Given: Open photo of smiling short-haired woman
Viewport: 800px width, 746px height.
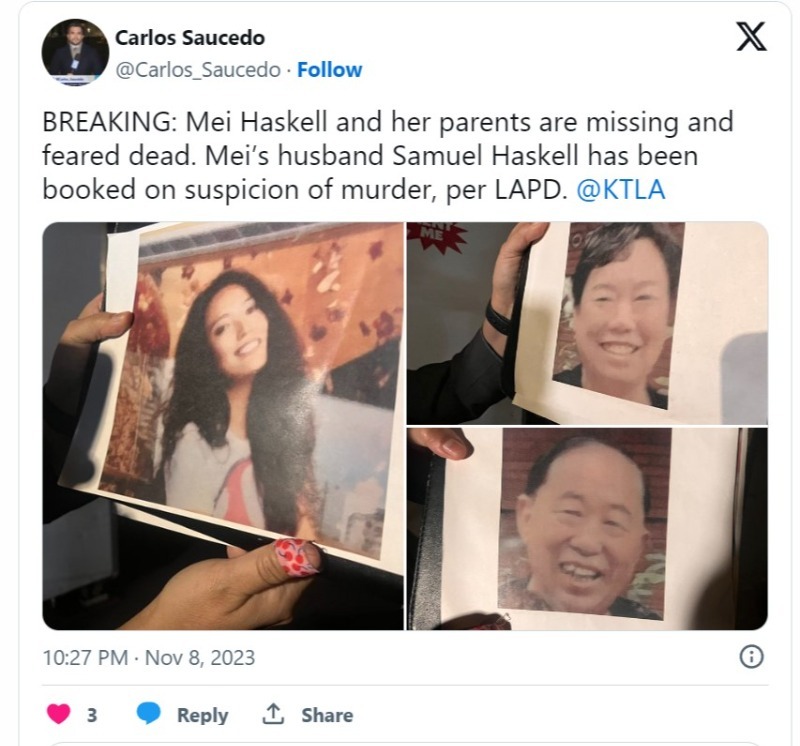Looking at the screenshot, I should (587, 323).
